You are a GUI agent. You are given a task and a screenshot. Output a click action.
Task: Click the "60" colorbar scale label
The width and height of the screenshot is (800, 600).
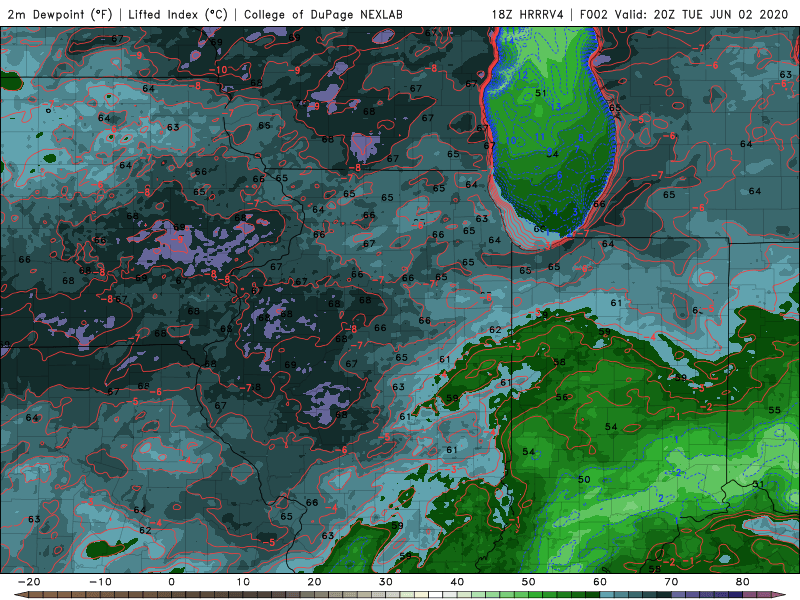point(600,582)
